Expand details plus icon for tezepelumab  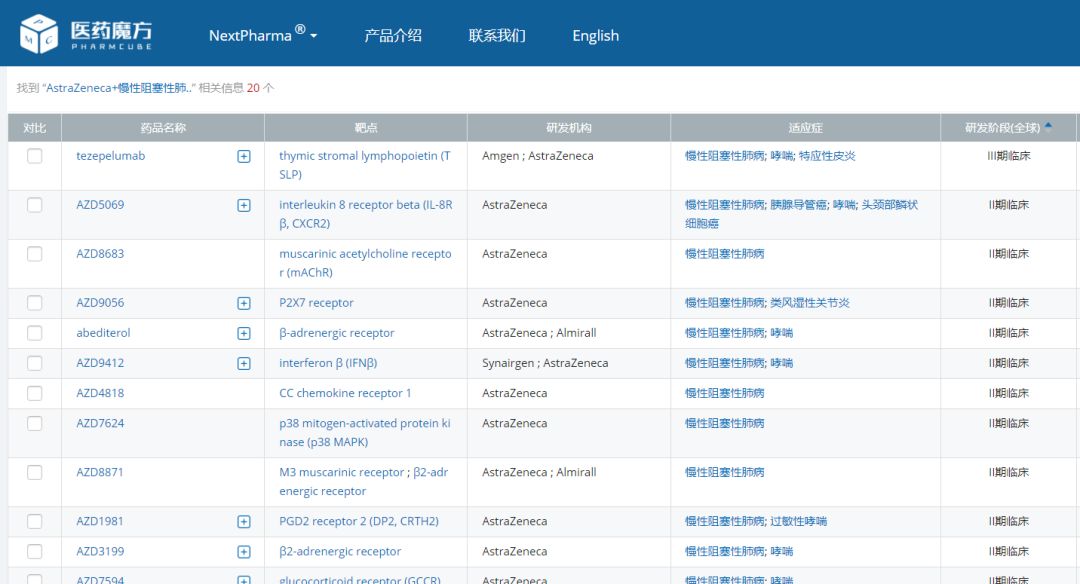coord(244,156)
